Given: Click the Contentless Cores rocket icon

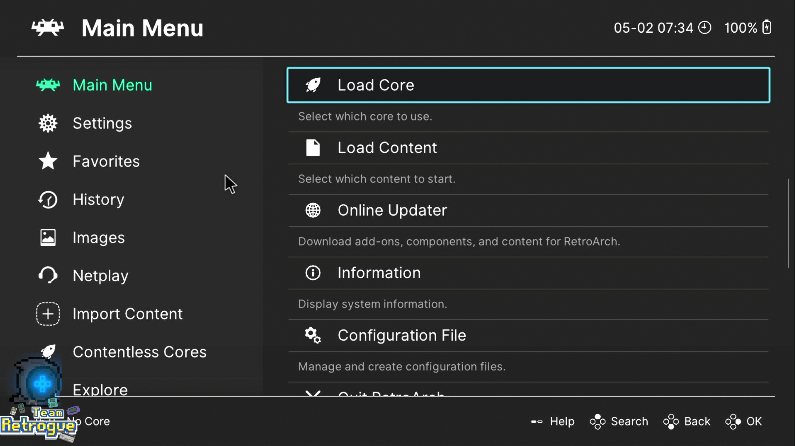Looking at the screenshot, I should pyautogui.click(x=48, y=351).
